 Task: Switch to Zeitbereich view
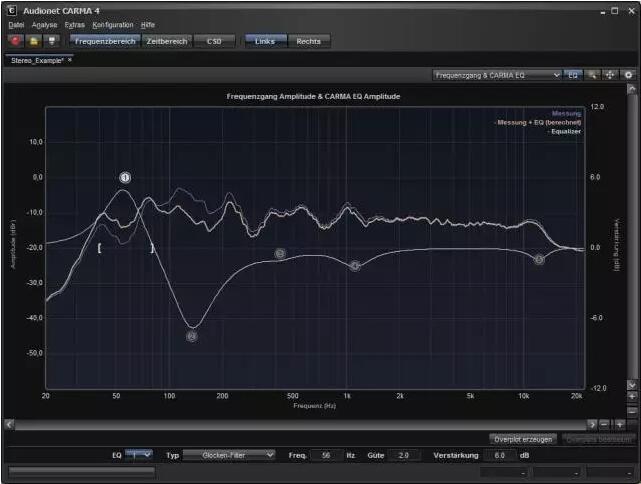pyautogui.click(x=166, y=41)
